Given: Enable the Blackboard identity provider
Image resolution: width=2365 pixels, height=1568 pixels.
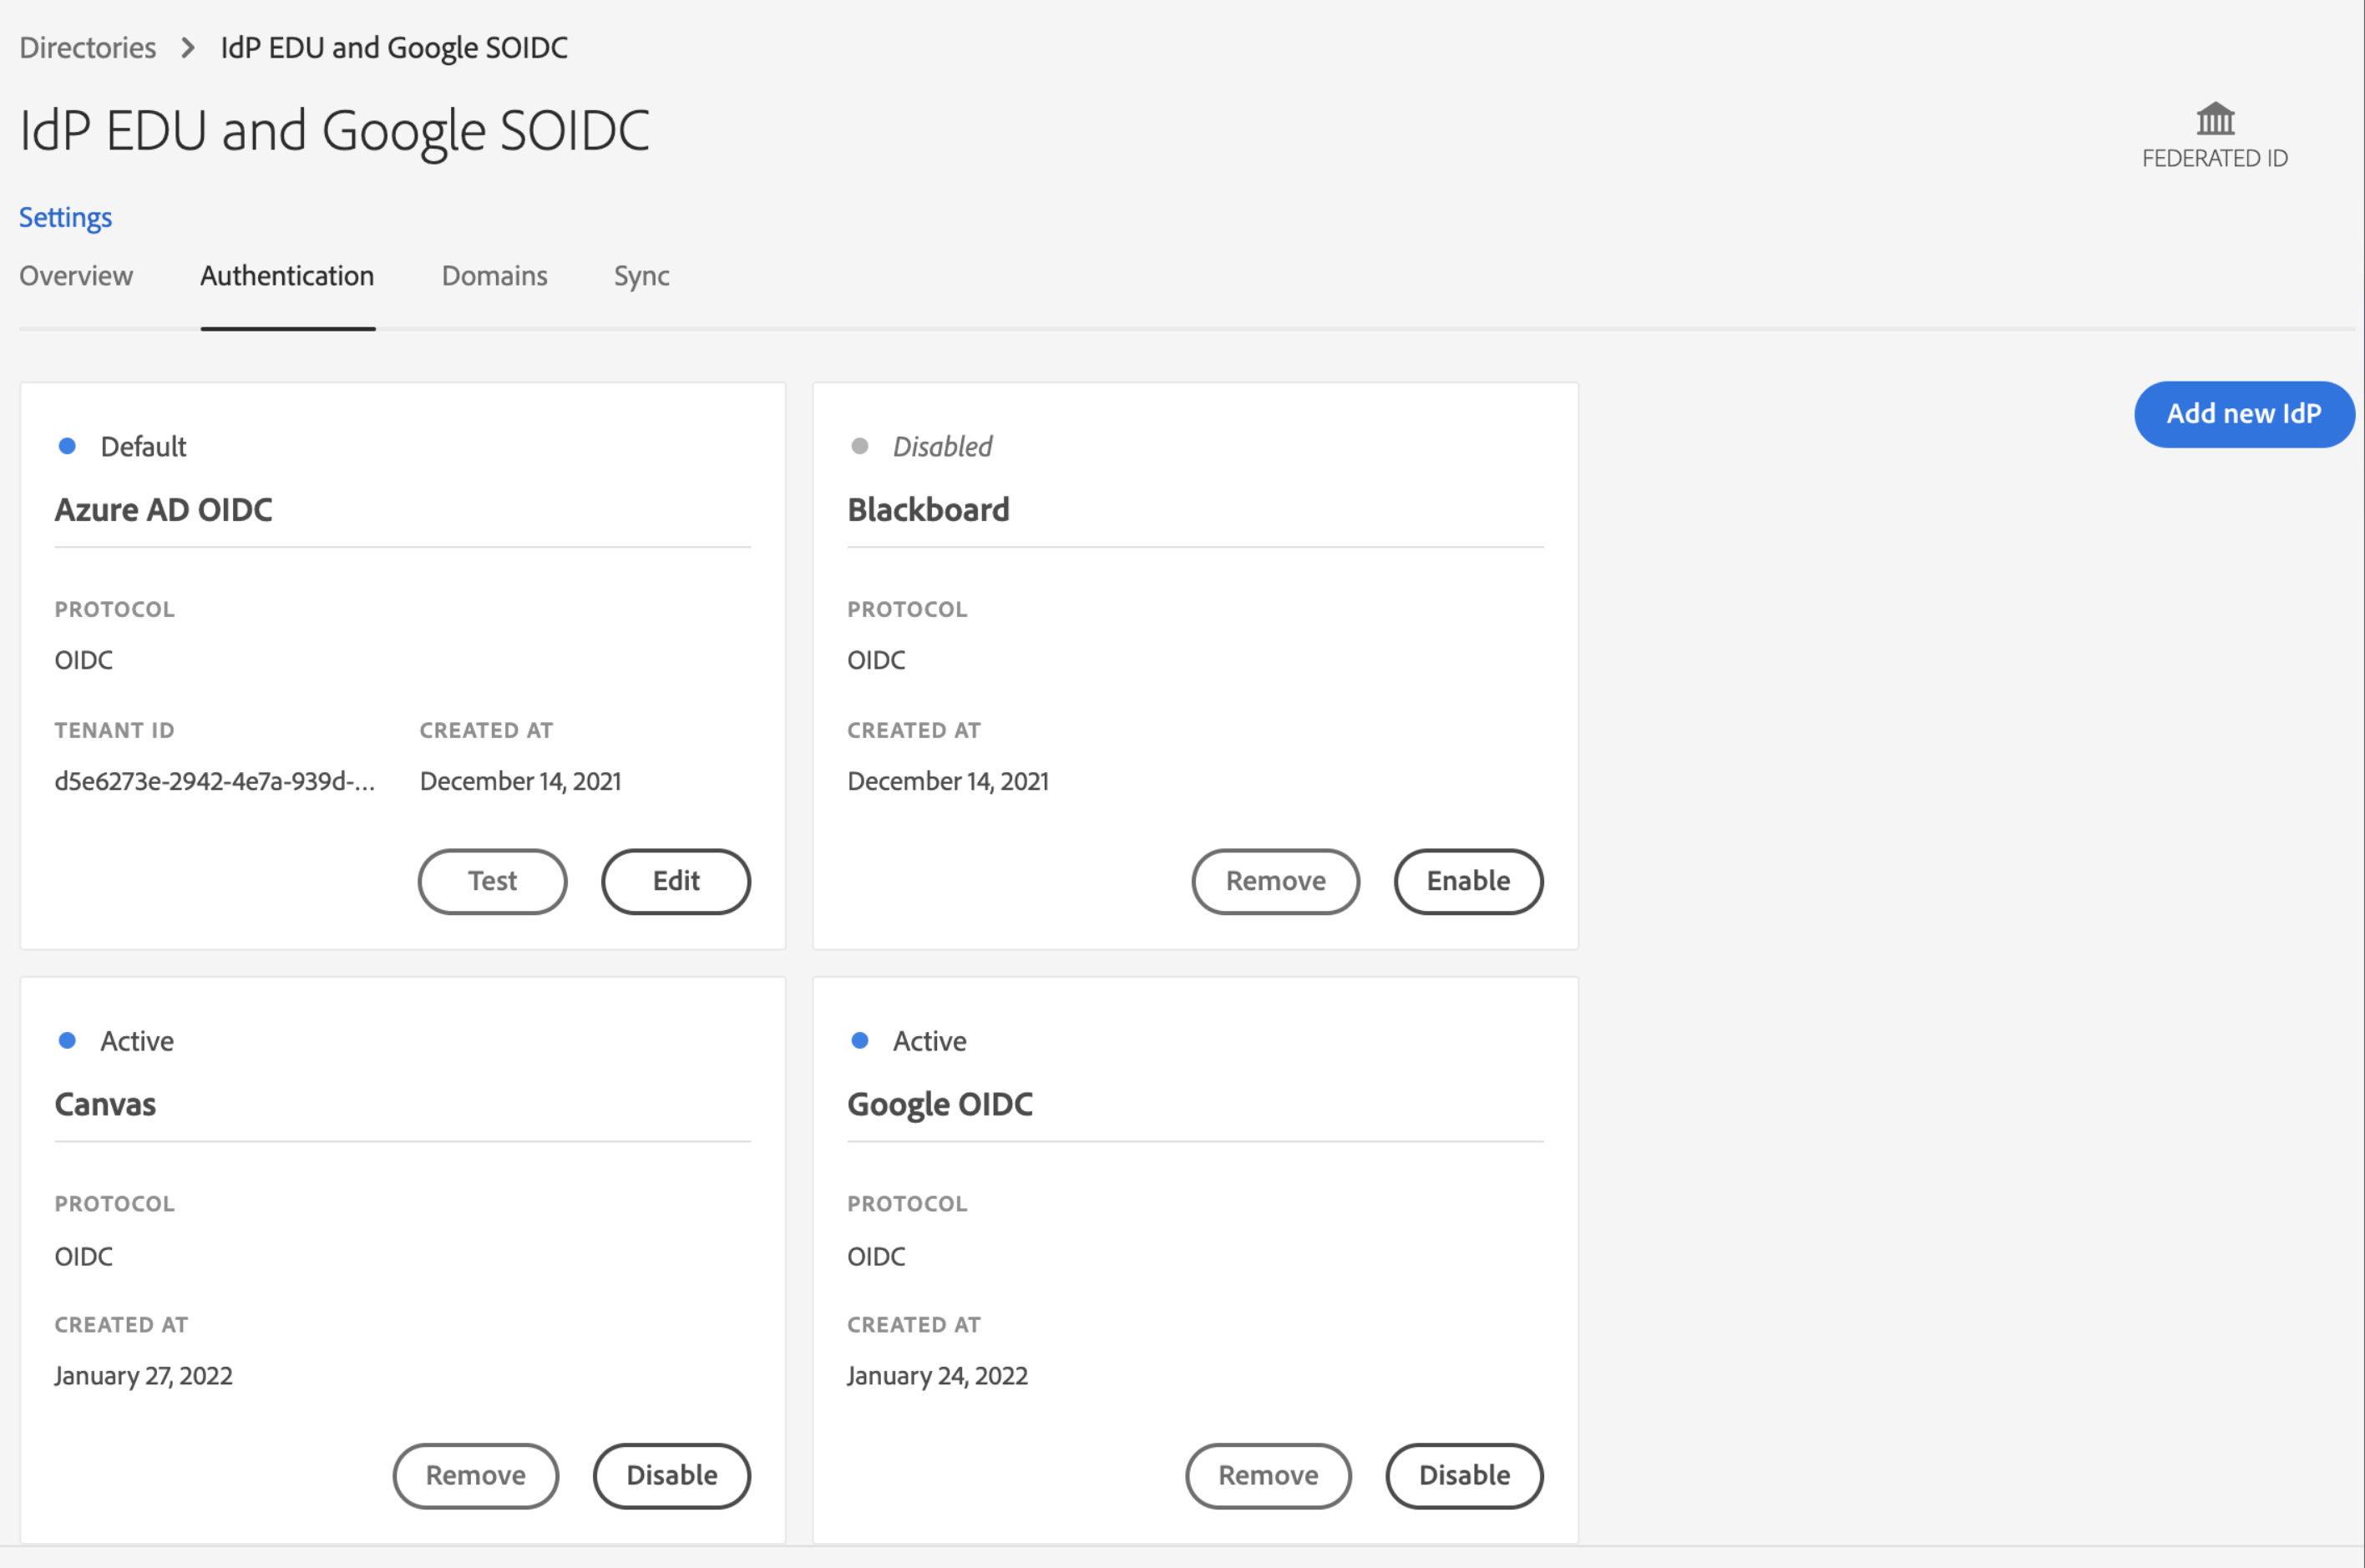Looking at the screenshot, I should 1467,881.
